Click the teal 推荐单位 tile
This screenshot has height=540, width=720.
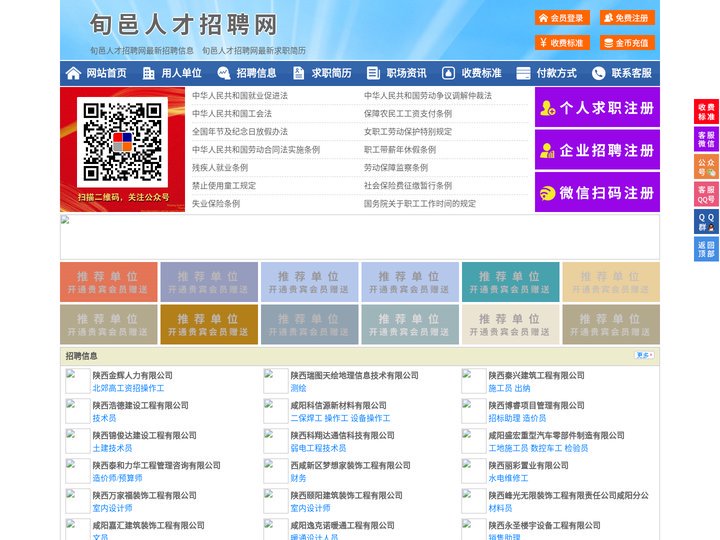click(511, 282)
